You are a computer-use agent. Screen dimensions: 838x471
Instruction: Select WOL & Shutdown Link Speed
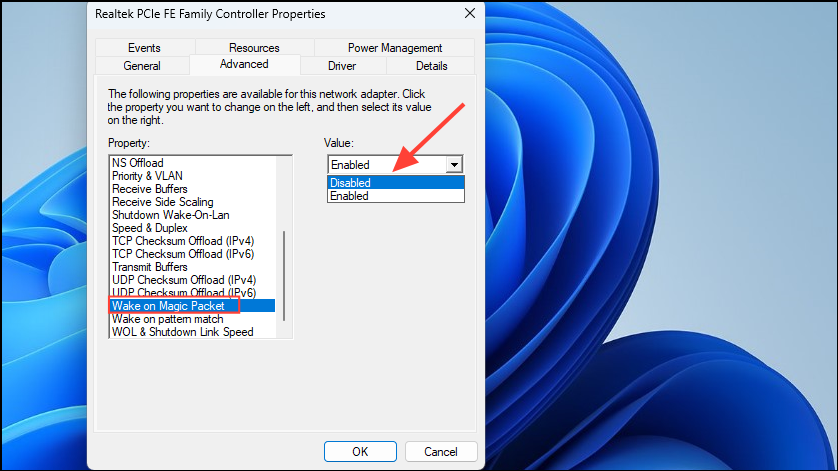click(x=183, y=332)
